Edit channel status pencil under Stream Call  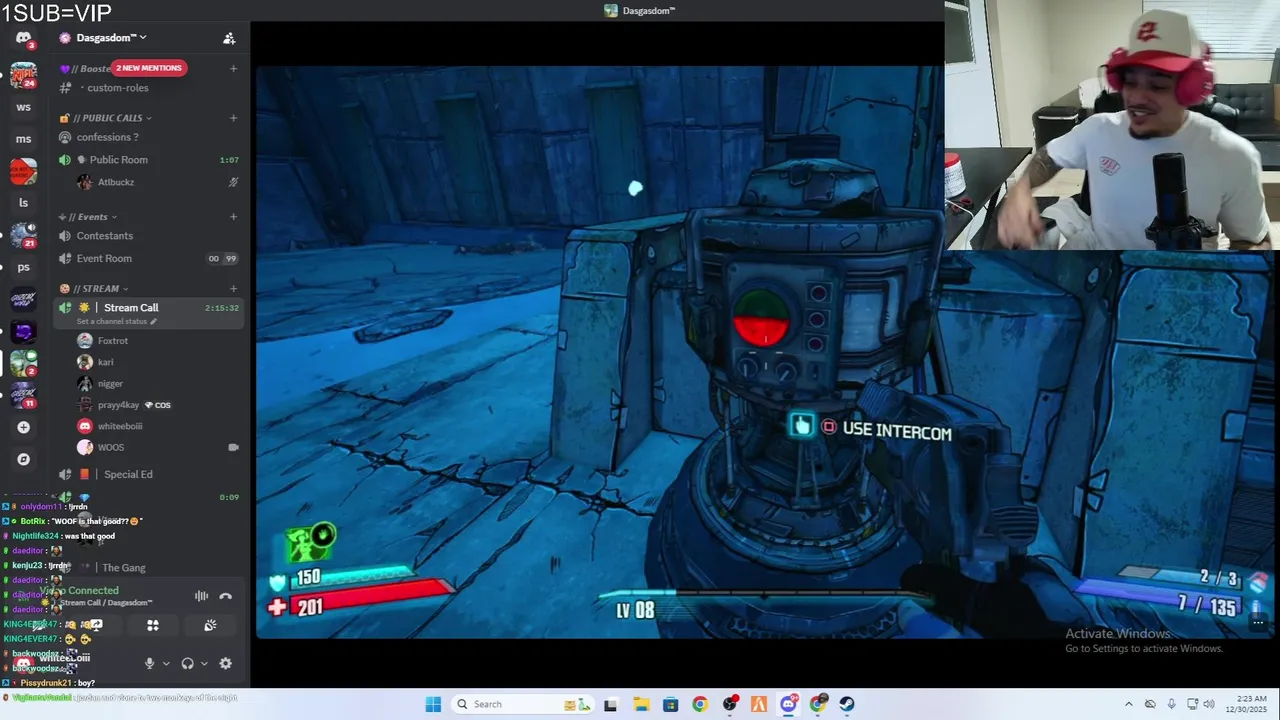point(154,322)
